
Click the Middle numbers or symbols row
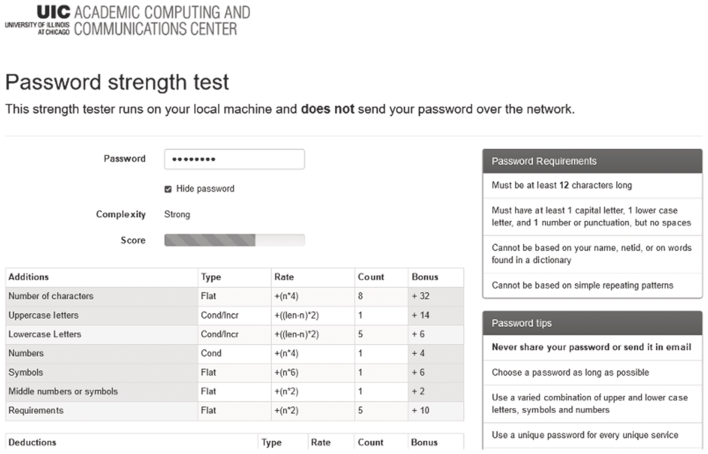coord(234,391)
